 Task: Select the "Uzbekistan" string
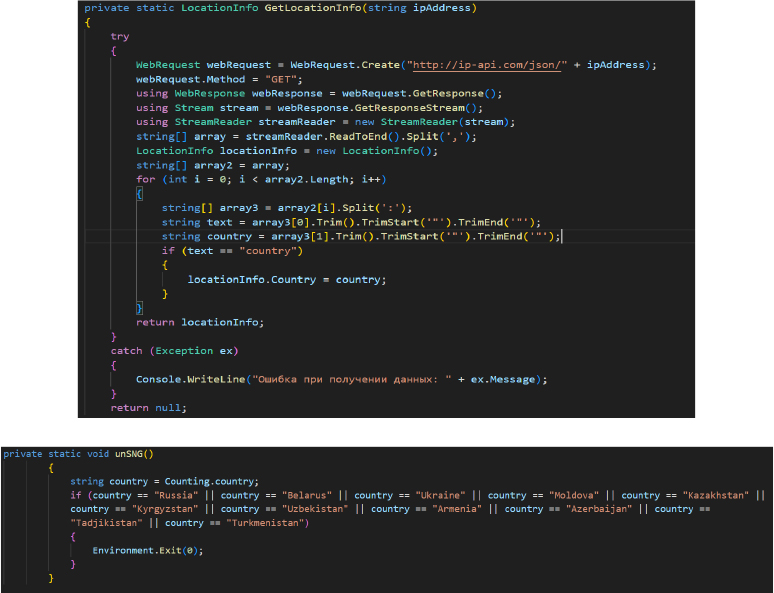pos(315,510)
